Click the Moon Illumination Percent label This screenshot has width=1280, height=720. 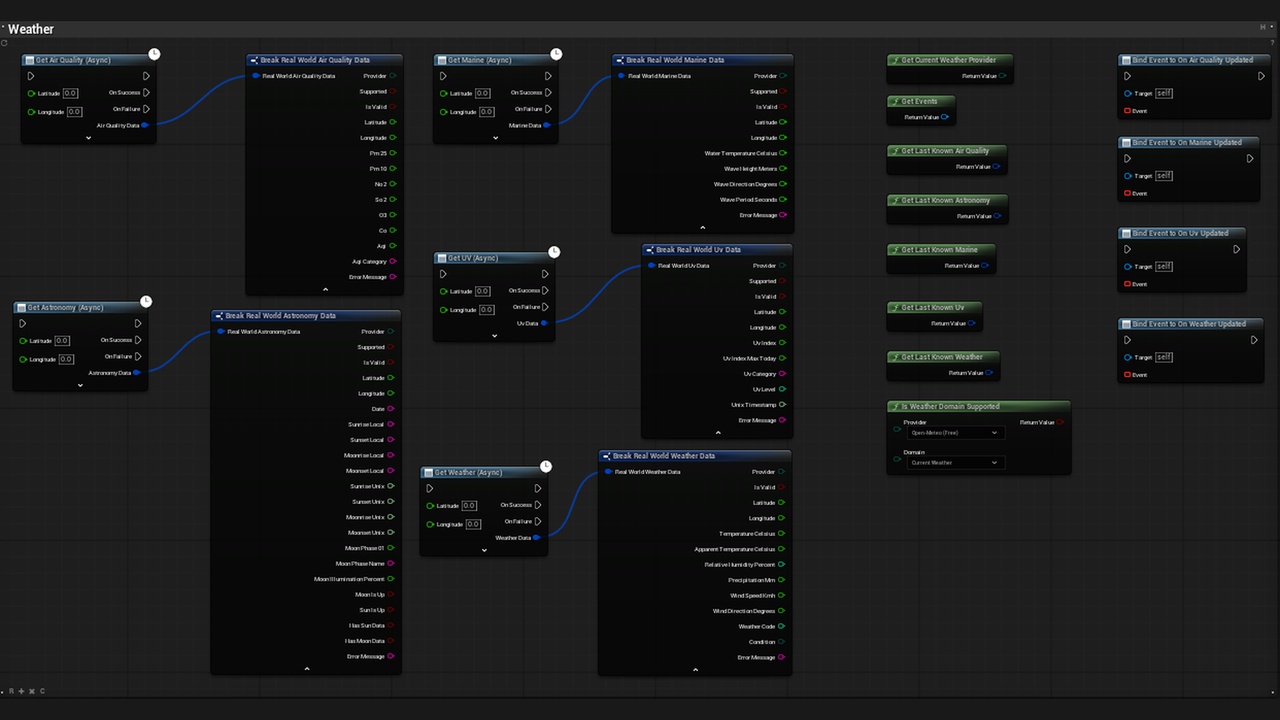click(x=348, y=579)
